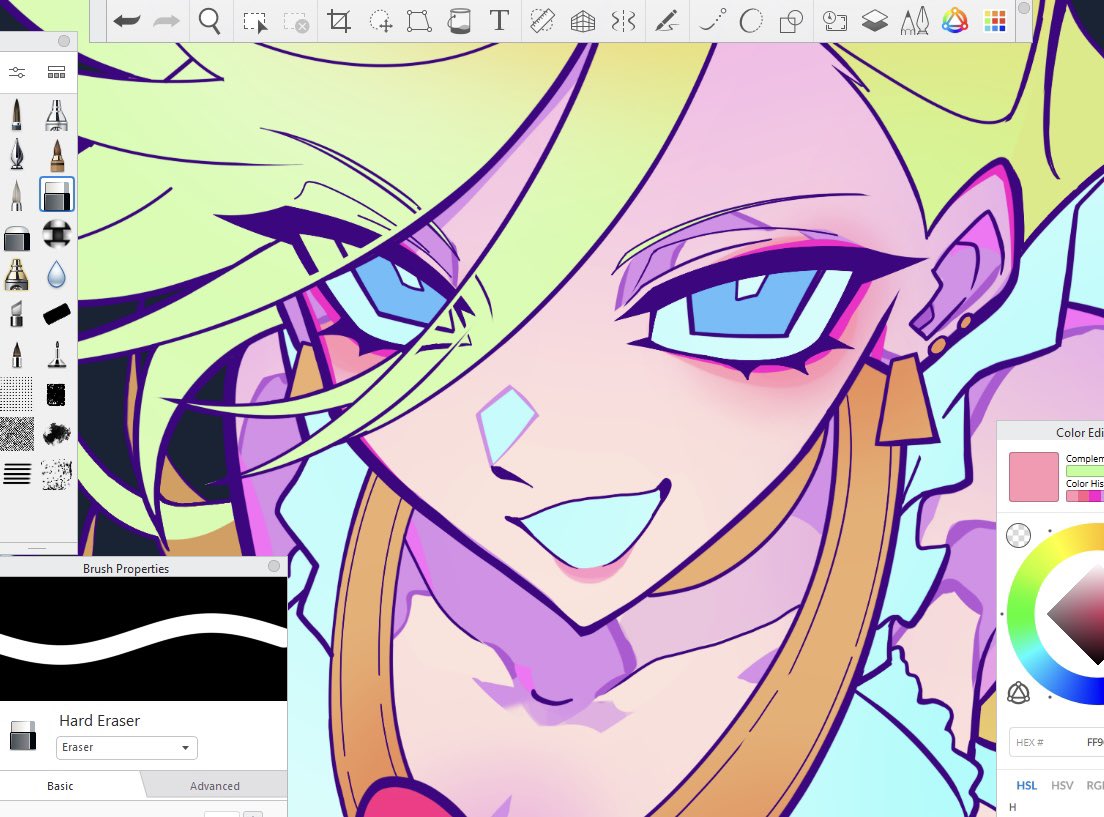Switch to Advanced tab in Brush Properties
The height and width of the screenshot is (817, 1104).
pyautogui.click(x=215, y=785)
